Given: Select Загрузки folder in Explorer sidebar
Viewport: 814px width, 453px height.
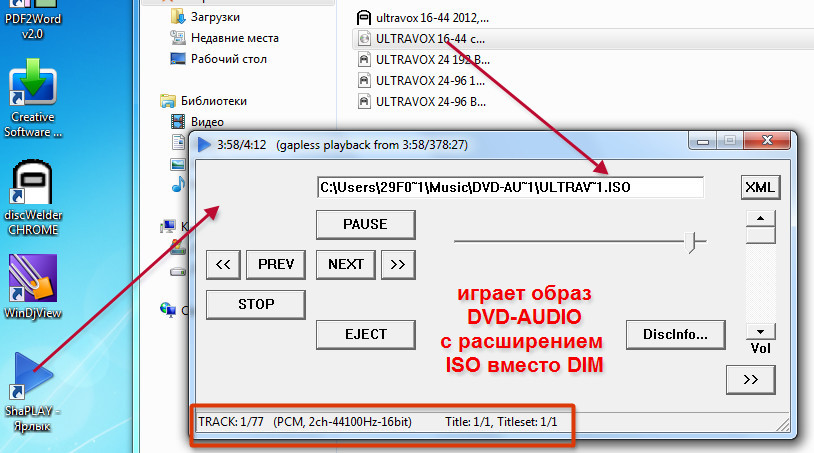Looking at the screenshot, I should (x=215, y=17).
